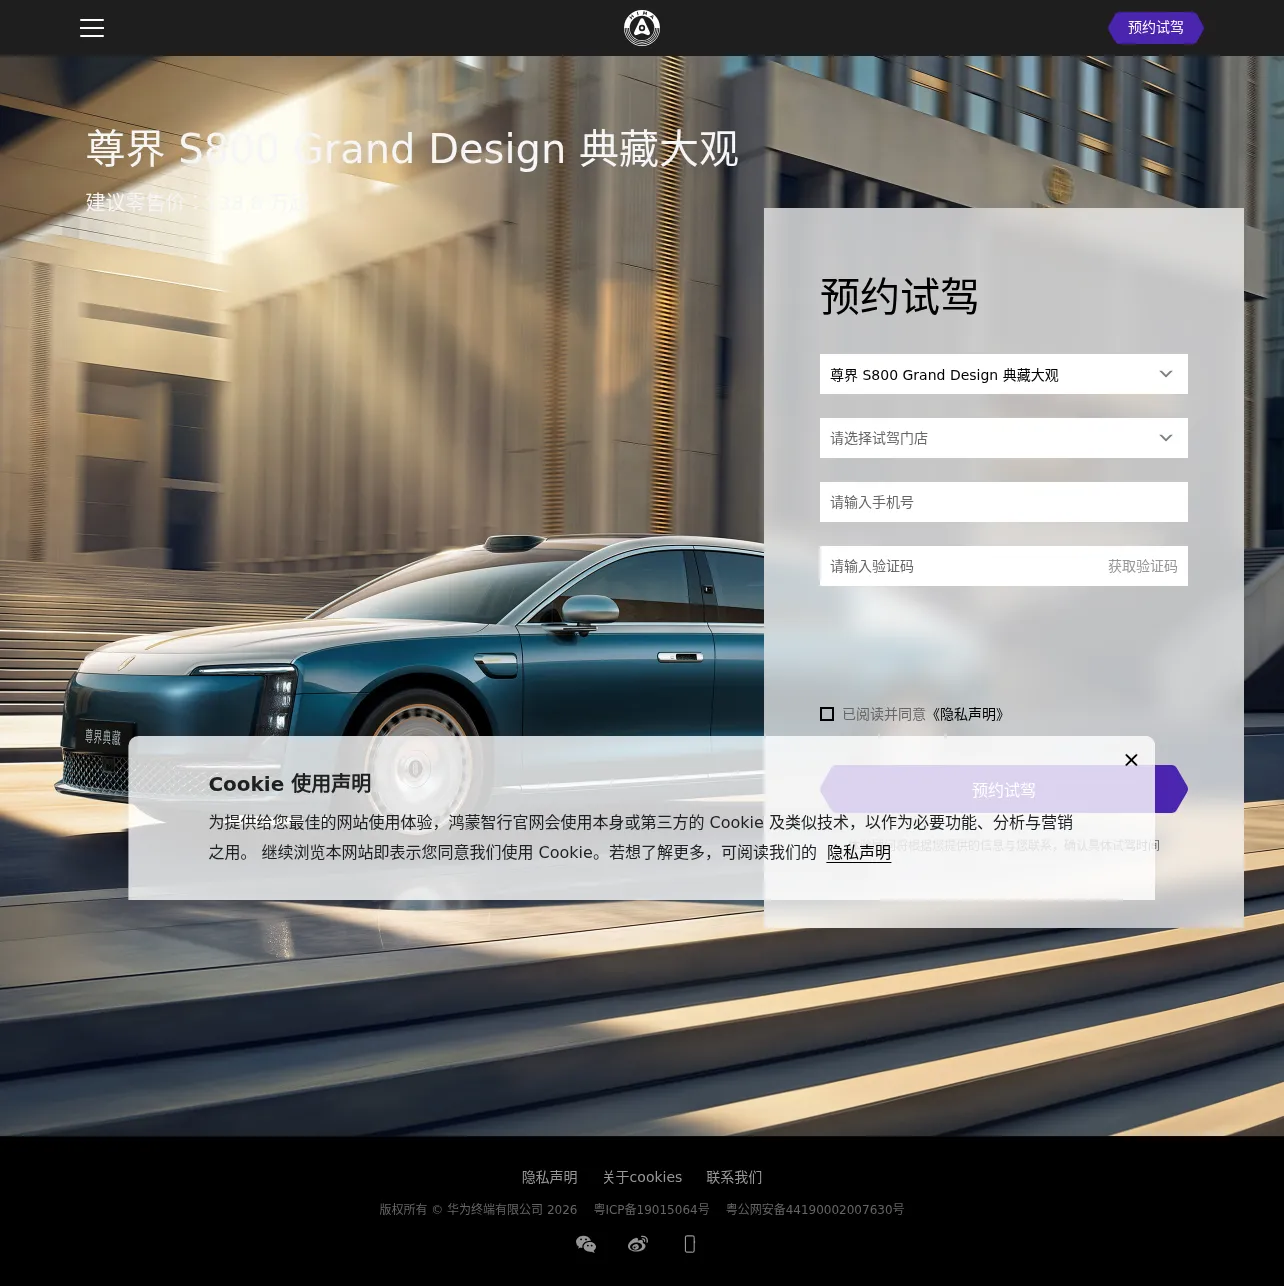Expand the 请选择试驾门店 store dropdown
The image size is (1284, 1286).
tap(1004, 438)
